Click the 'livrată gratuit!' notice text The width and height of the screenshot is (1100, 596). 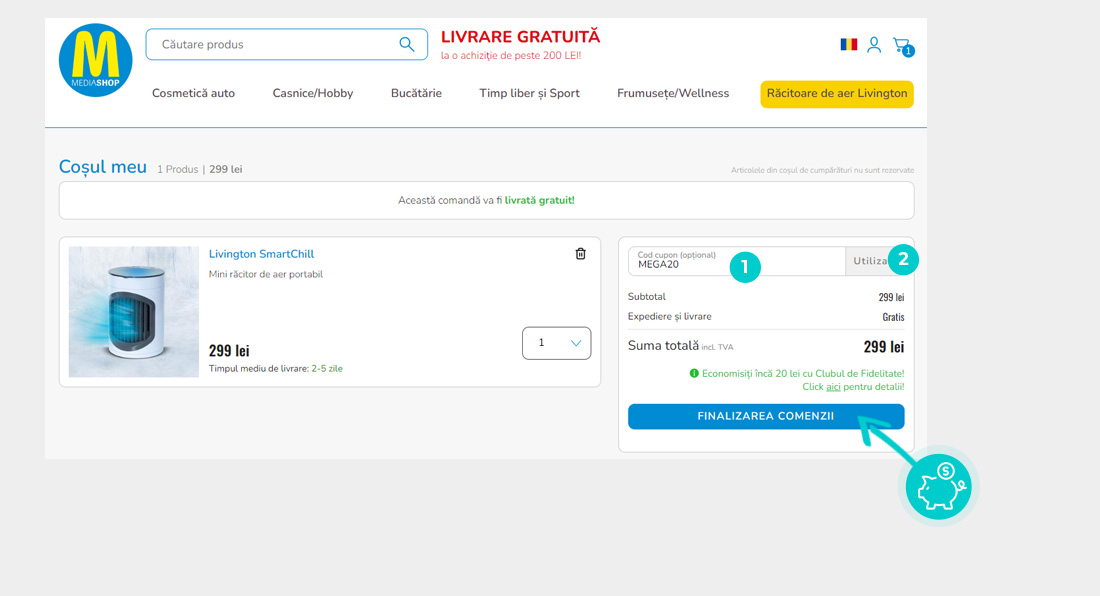pyautogui.click(x=539, y=201)
